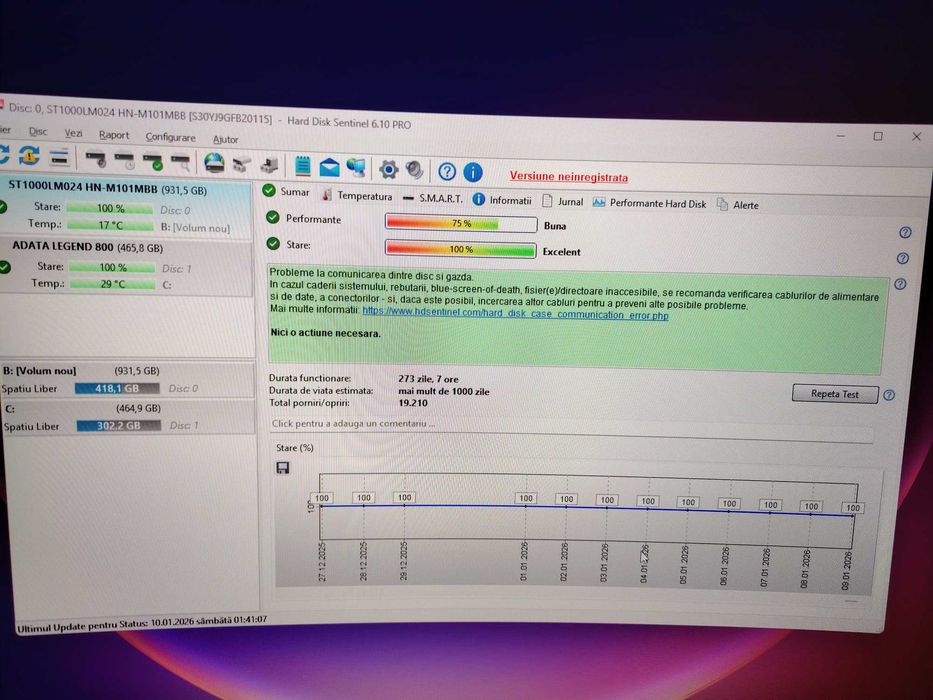
Task: Click the 'Stare (%)' graph title
Action: pyautogui.click(x=295, y=448)
